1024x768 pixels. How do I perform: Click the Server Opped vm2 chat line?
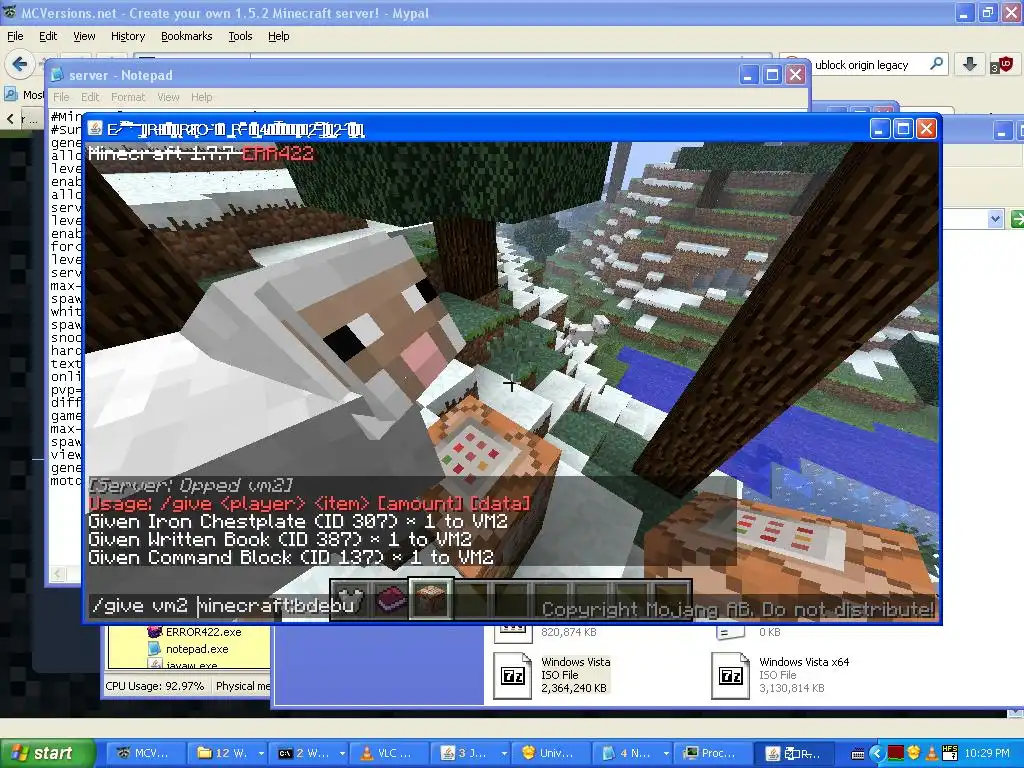tap(191, 485)
